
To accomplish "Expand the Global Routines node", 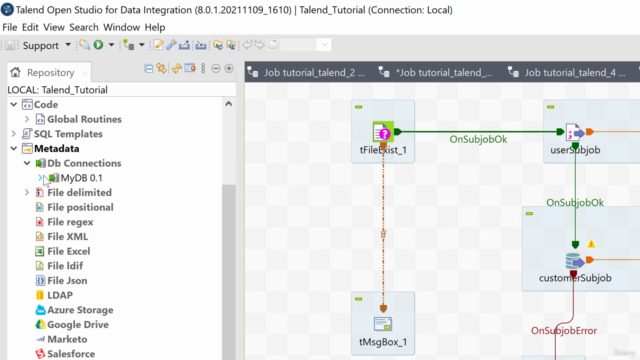I will [x=27, y=119].
